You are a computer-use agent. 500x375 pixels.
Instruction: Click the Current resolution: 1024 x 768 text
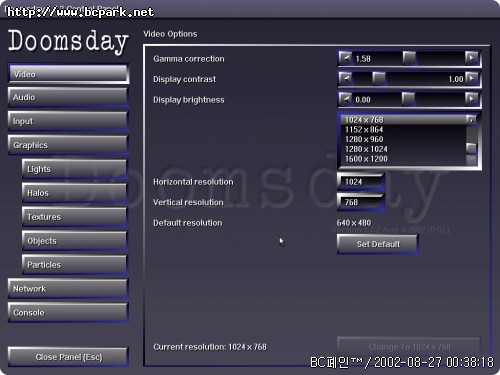pyautogui.click(x=210, y=347)
